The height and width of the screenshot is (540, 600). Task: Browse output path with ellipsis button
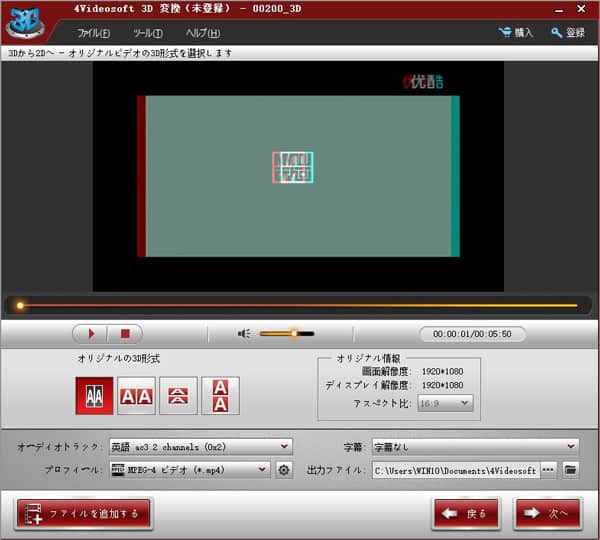point(548,470)
